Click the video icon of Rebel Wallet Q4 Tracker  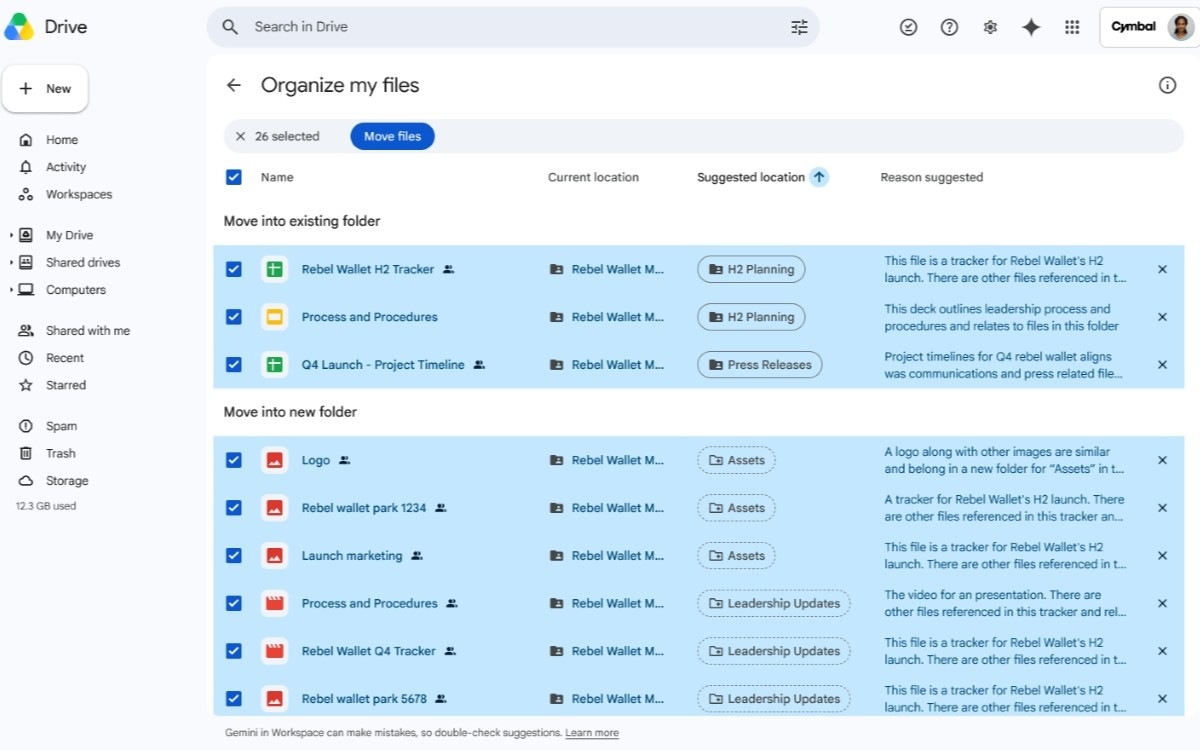(x=274, y=651)
